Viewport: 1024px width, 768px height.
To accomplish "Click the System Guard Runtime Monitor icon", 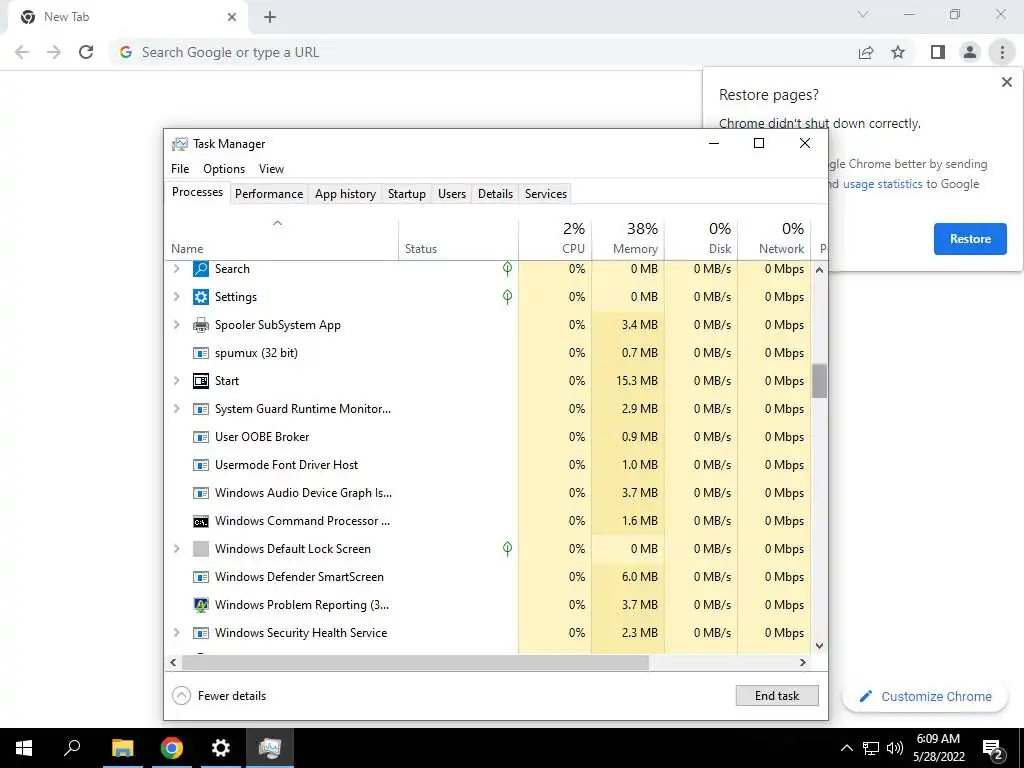I will 200,409.
